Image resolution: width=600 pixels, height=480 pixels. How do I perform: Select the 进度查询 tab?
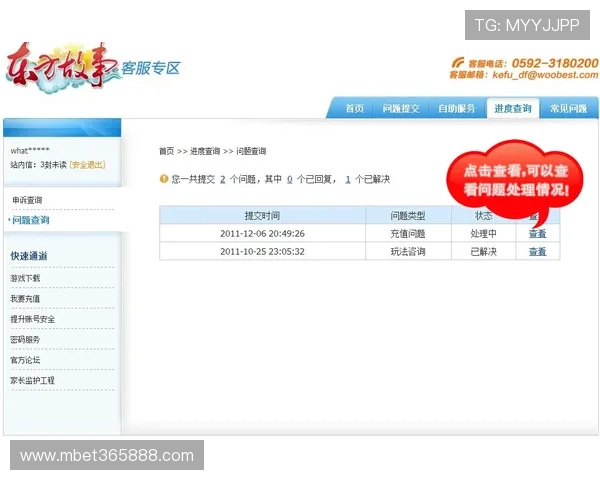(x=513, y=109)
